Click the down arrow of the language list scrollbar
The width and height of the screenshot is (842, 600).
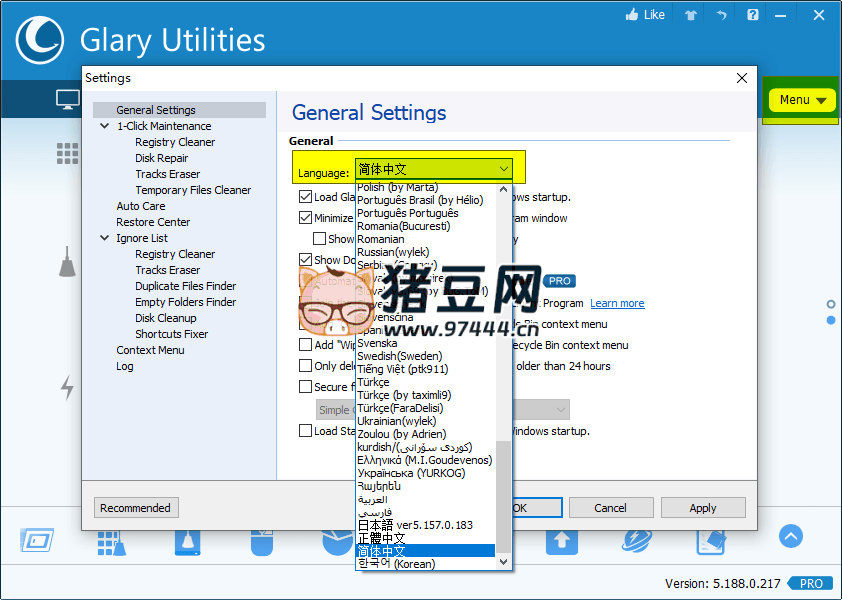tap(504, 562)
